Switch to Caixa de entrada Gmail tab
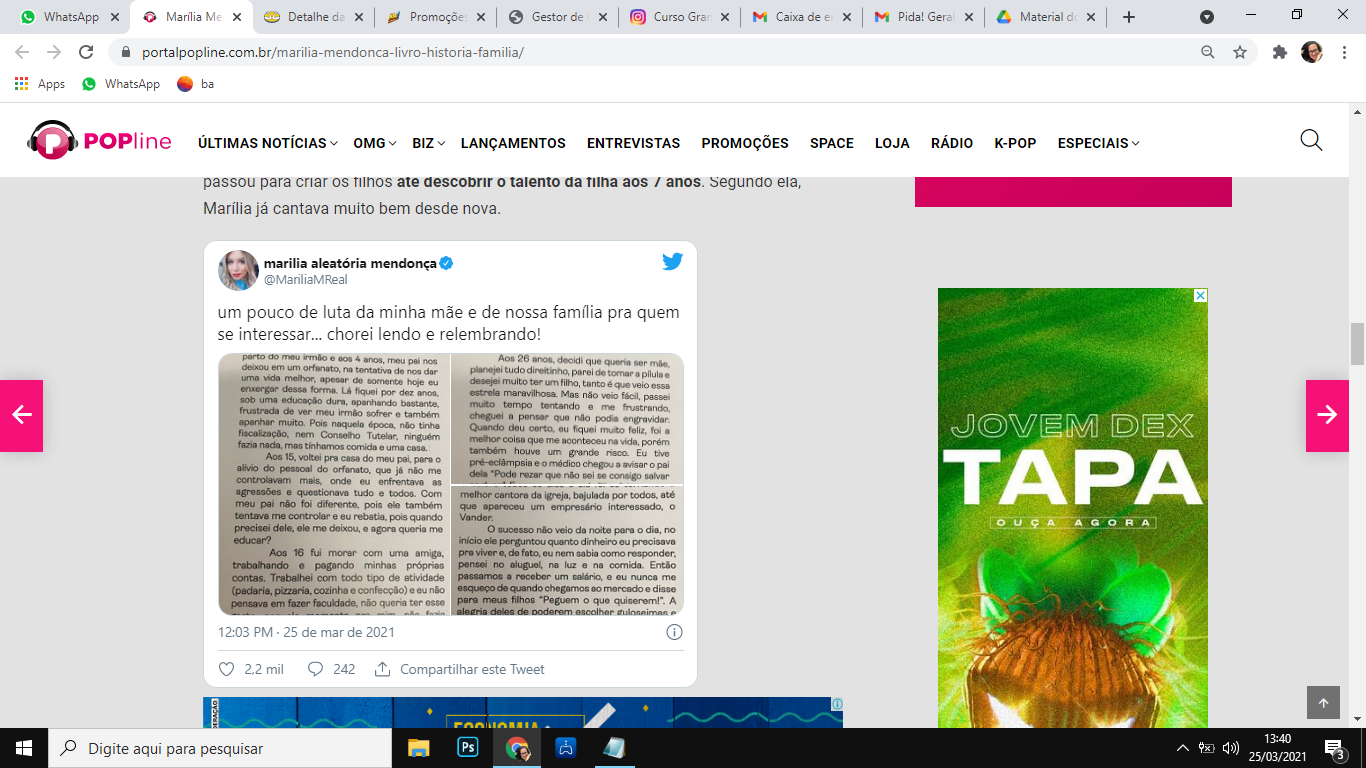 (x=800, y=17)
